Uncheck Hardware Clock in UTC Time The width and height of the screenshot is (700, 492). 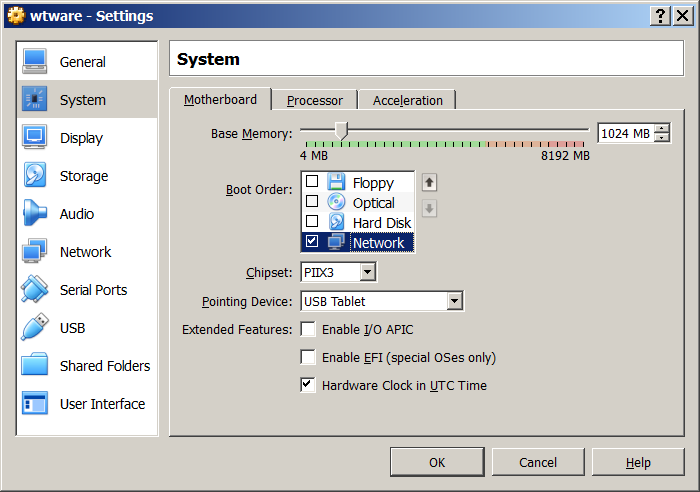click(x=309, y=385)
